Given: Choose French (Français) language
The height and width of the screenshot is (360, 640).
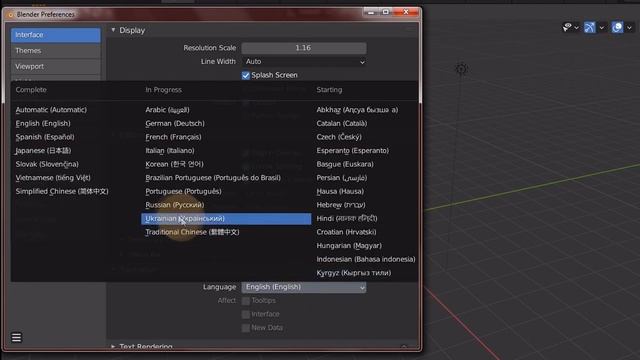Looking at the screenshot, I should tap(173, 137).
